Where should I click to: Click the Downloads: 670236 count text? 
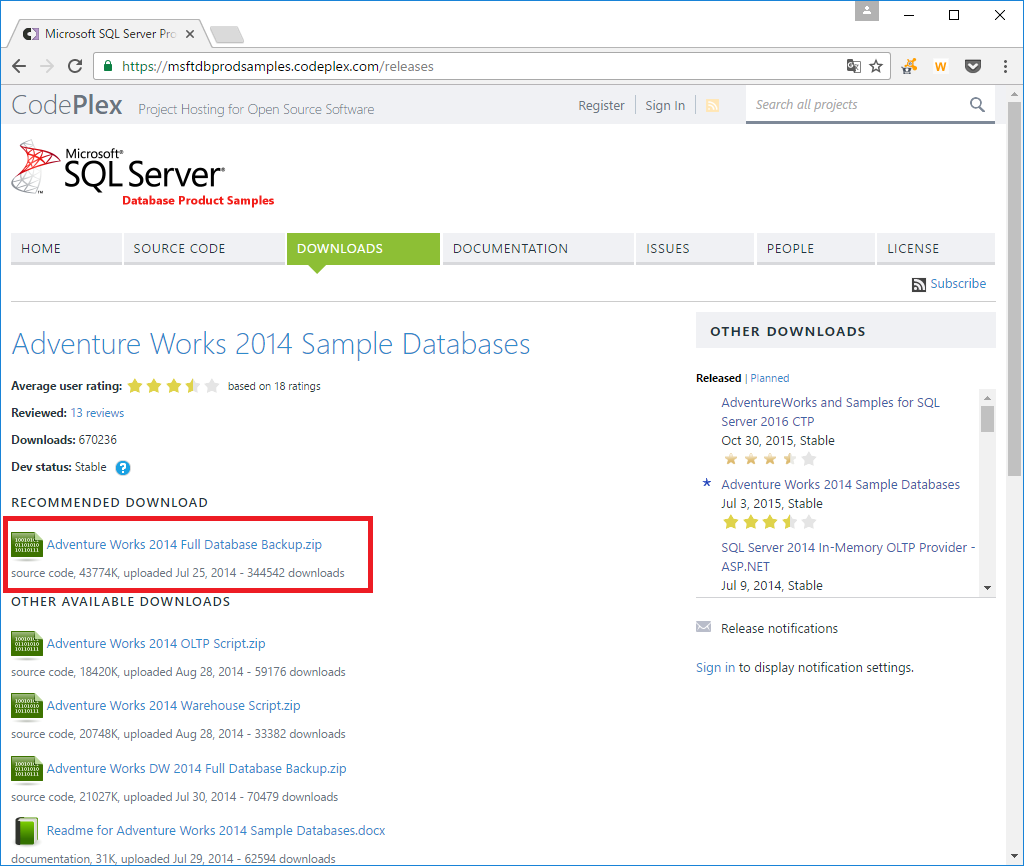pyautogui.click(x=64, y=440)
